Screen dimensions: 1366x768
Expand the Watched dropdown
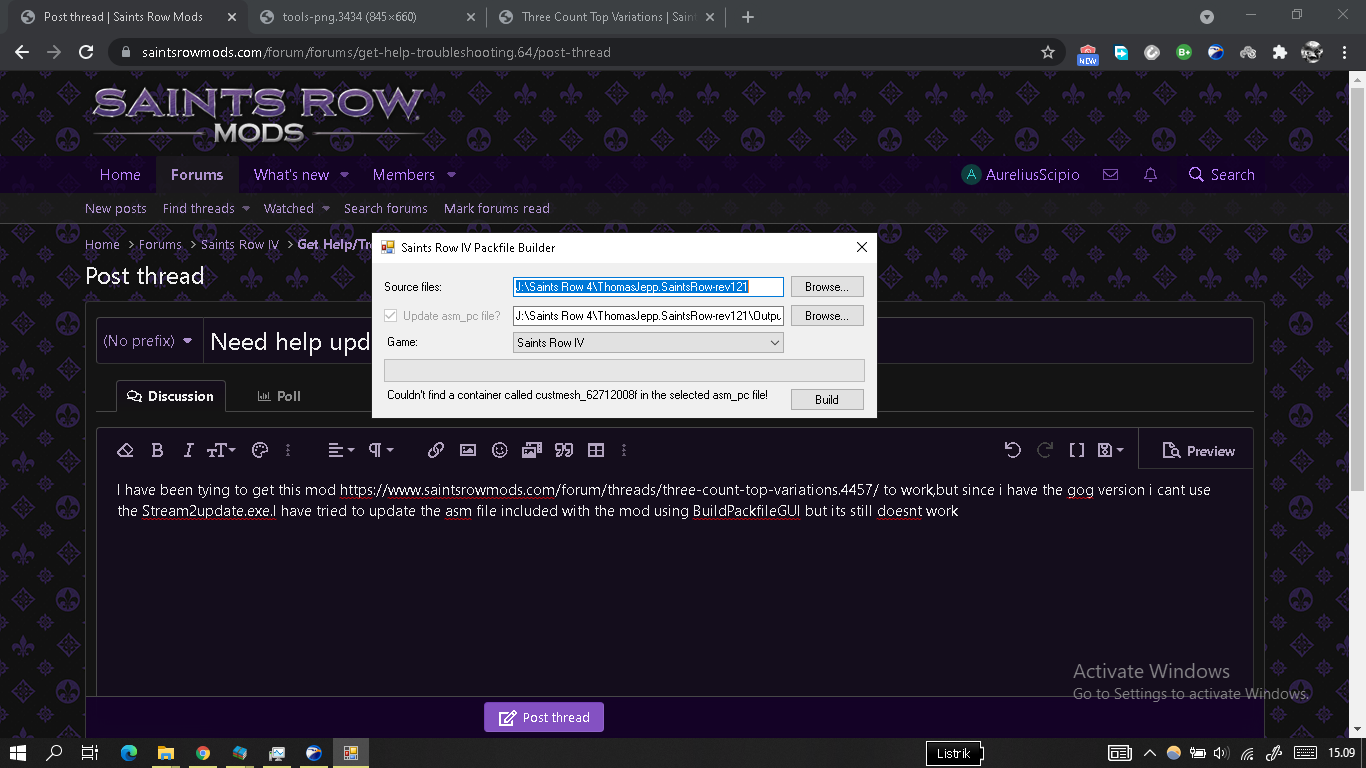(x=325, y=209)
